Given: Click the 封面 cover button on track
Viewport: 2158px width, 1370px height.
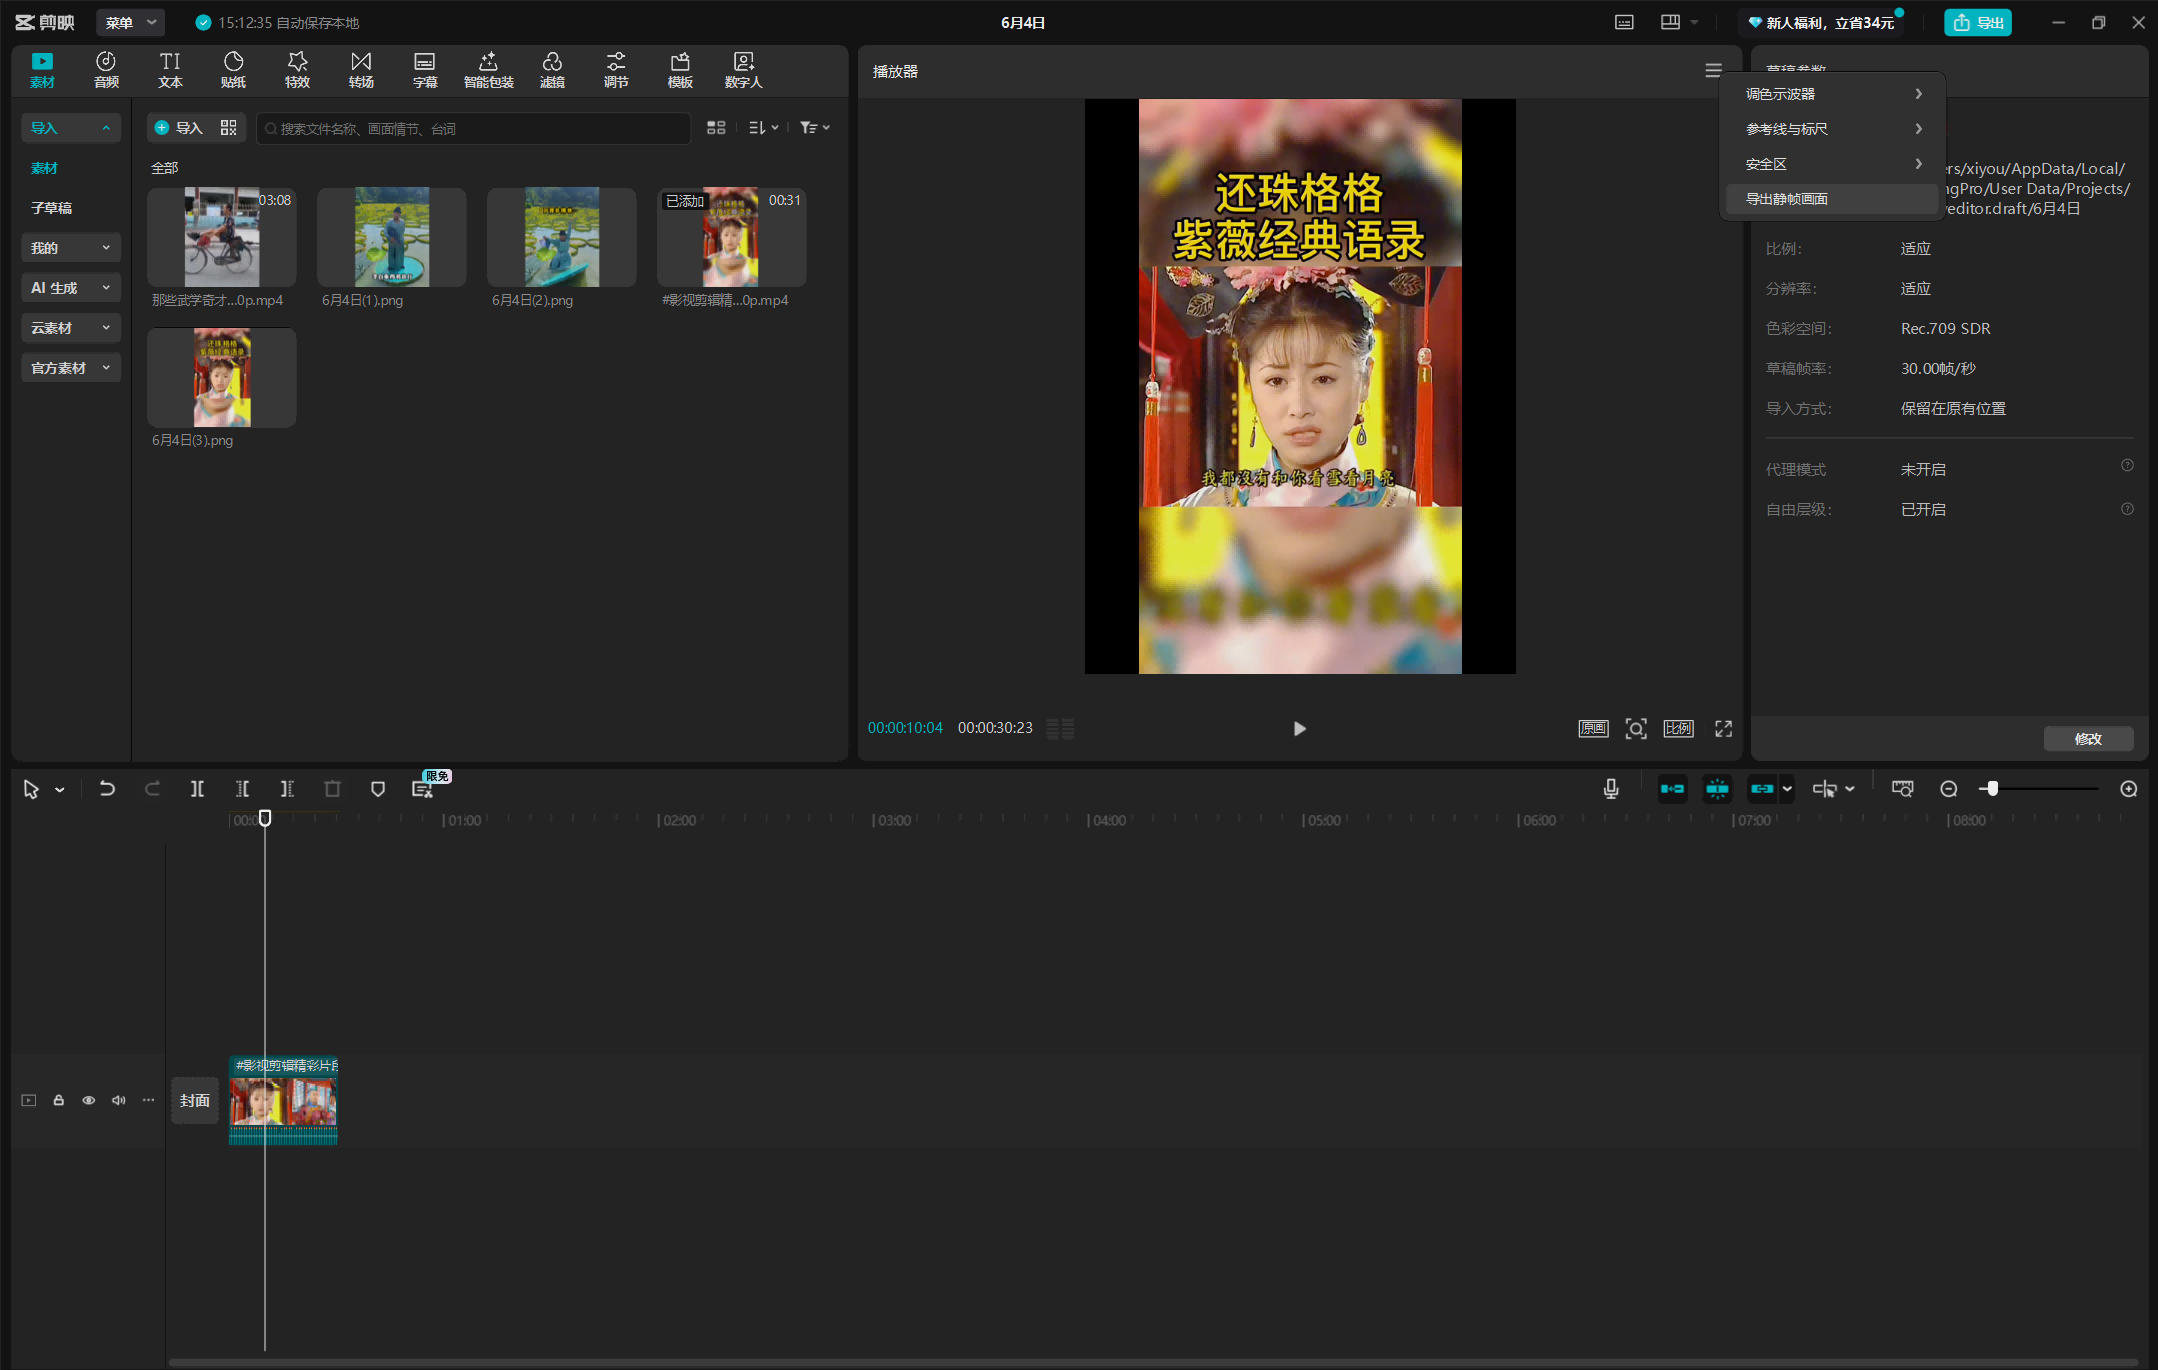Looking at the screenshot, I should (x=195, y=1100).
